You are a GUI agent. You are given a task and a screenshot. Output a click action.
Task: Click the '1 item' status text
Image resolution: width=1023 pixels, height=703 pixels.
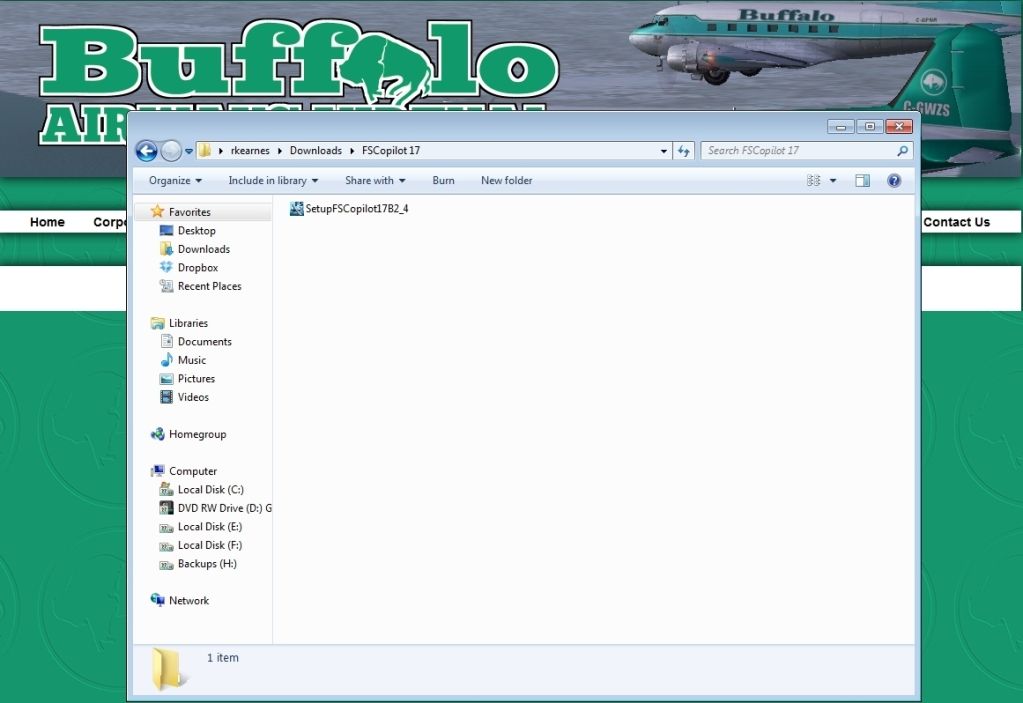[x=223, y=657]
